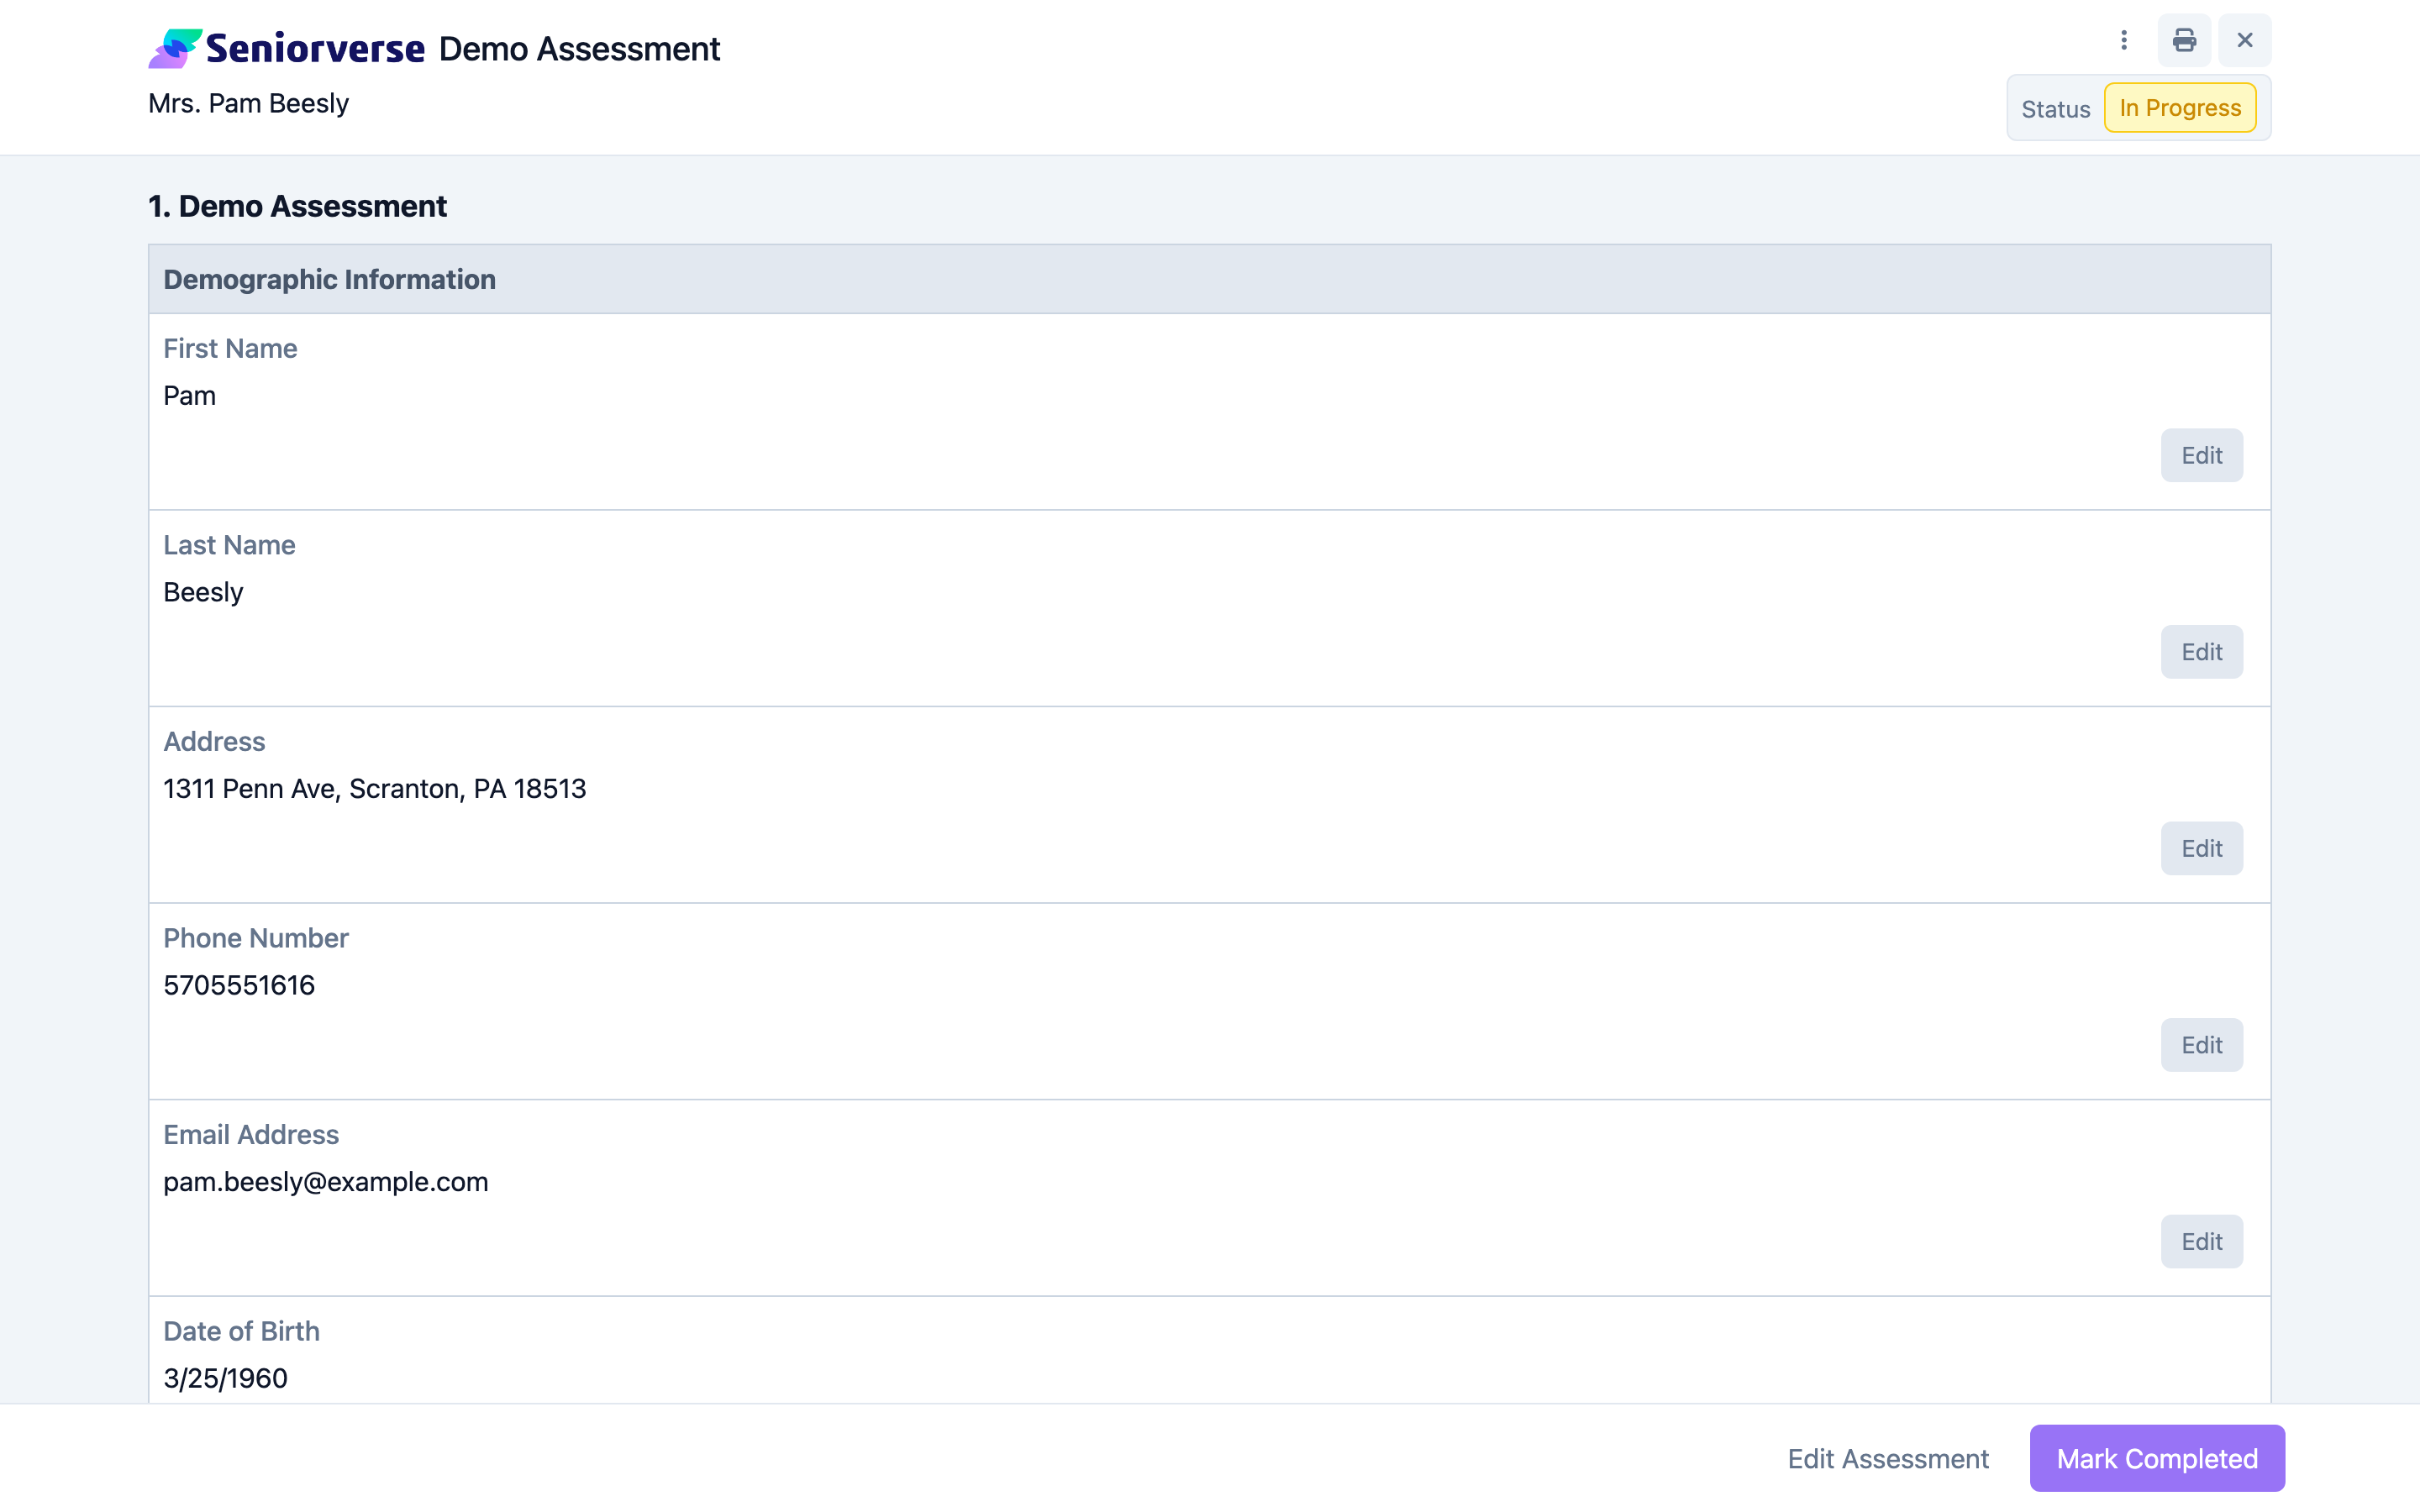
Task: Edit the First Name field
Action: (x=2202, y=455)
